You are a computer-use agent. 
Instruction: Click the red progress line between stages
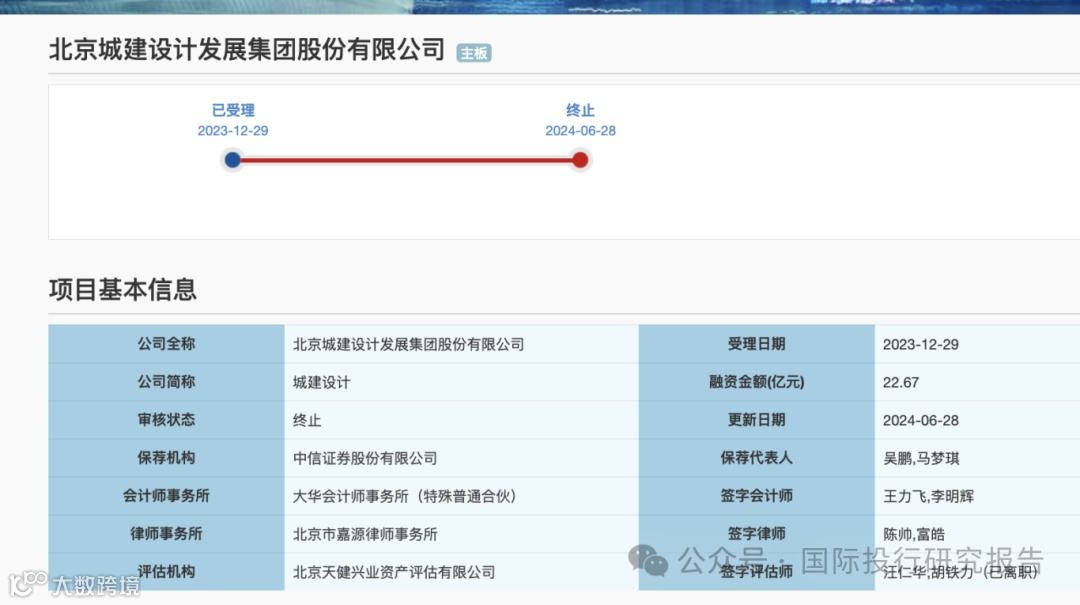(406, 160)
